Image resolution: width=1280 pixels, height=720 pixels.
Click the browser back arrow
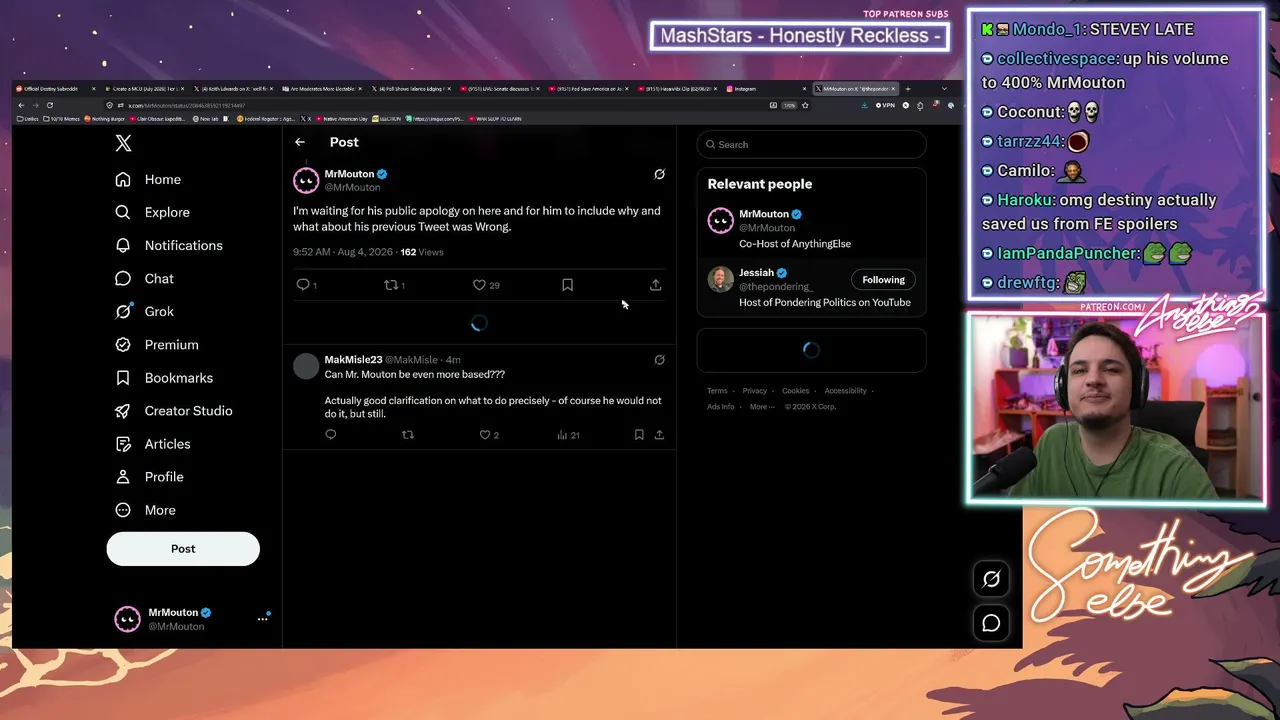[21, 105]
